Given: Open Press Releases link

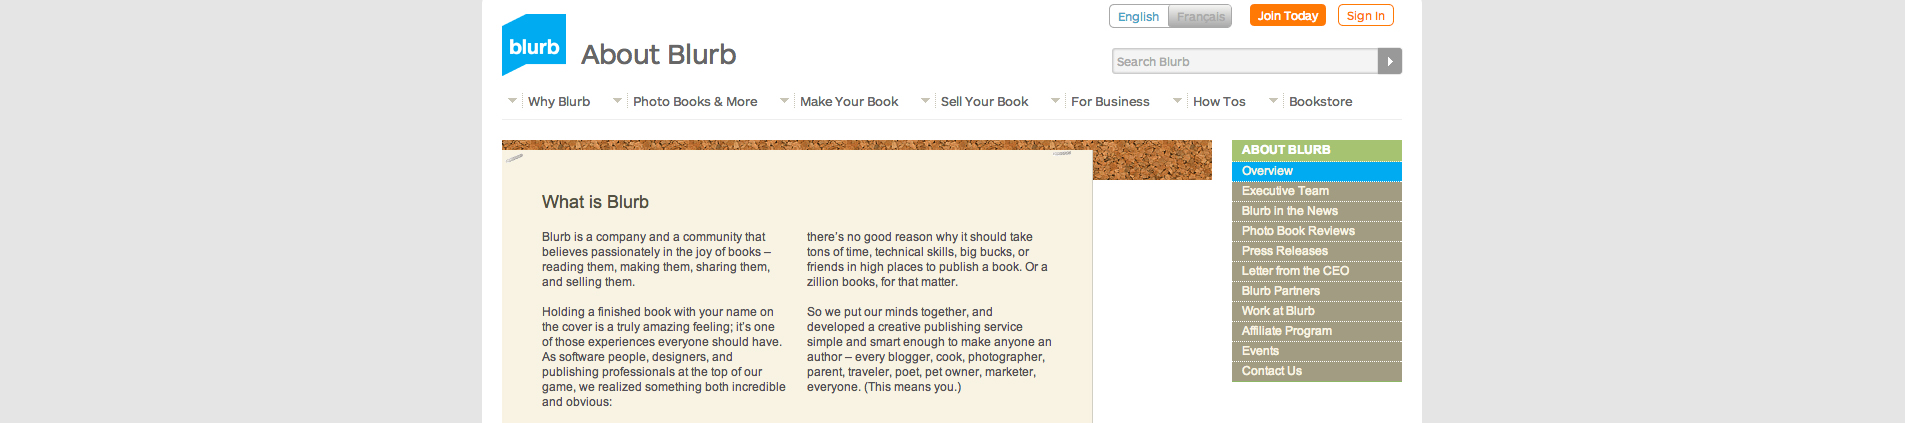Looking at the screenshot, I should point(1317,251).
